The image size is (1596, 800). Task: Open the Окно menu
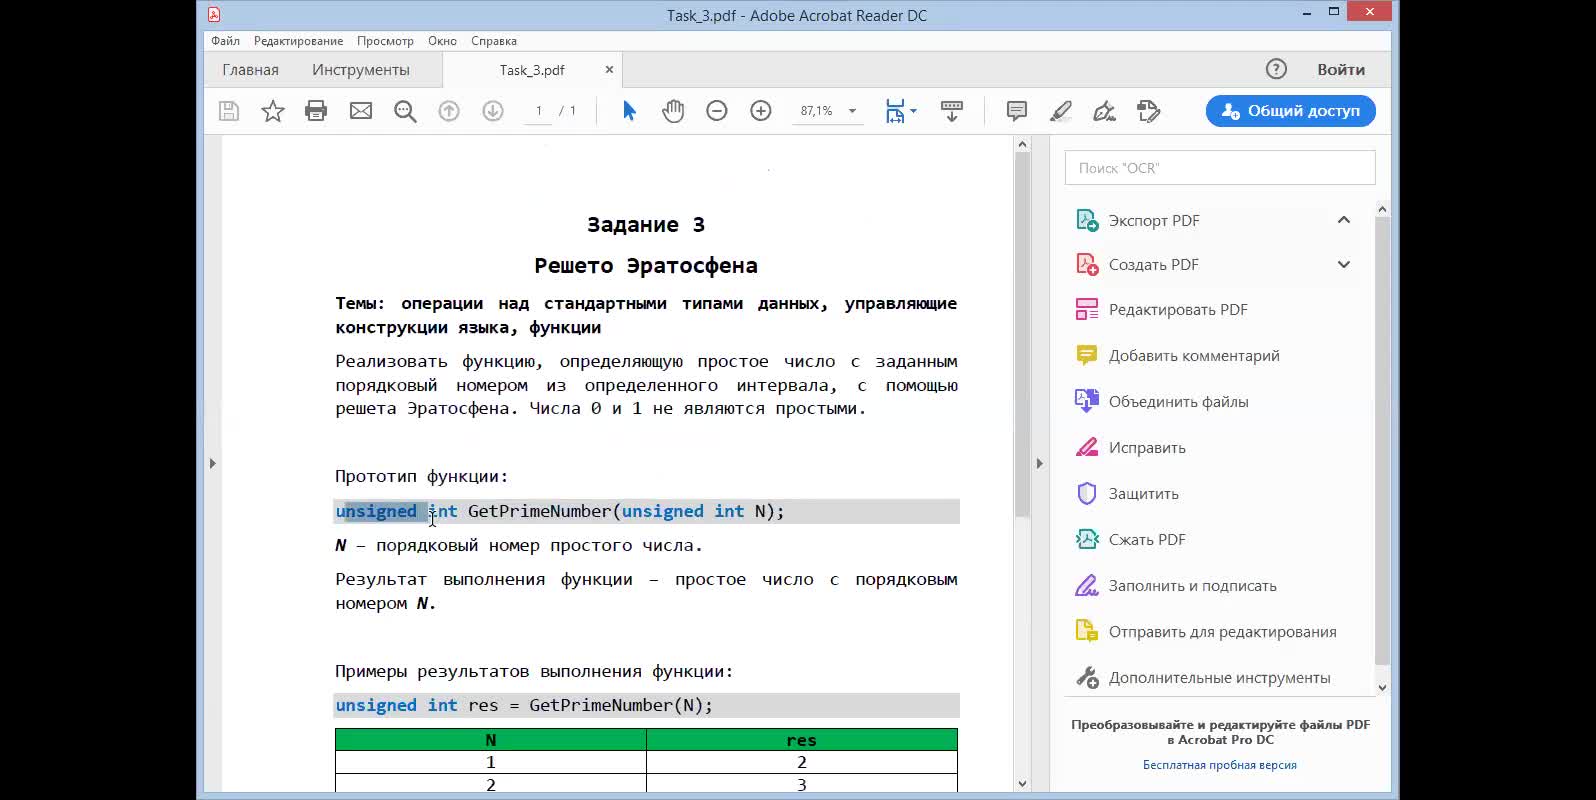pos(442,41)
